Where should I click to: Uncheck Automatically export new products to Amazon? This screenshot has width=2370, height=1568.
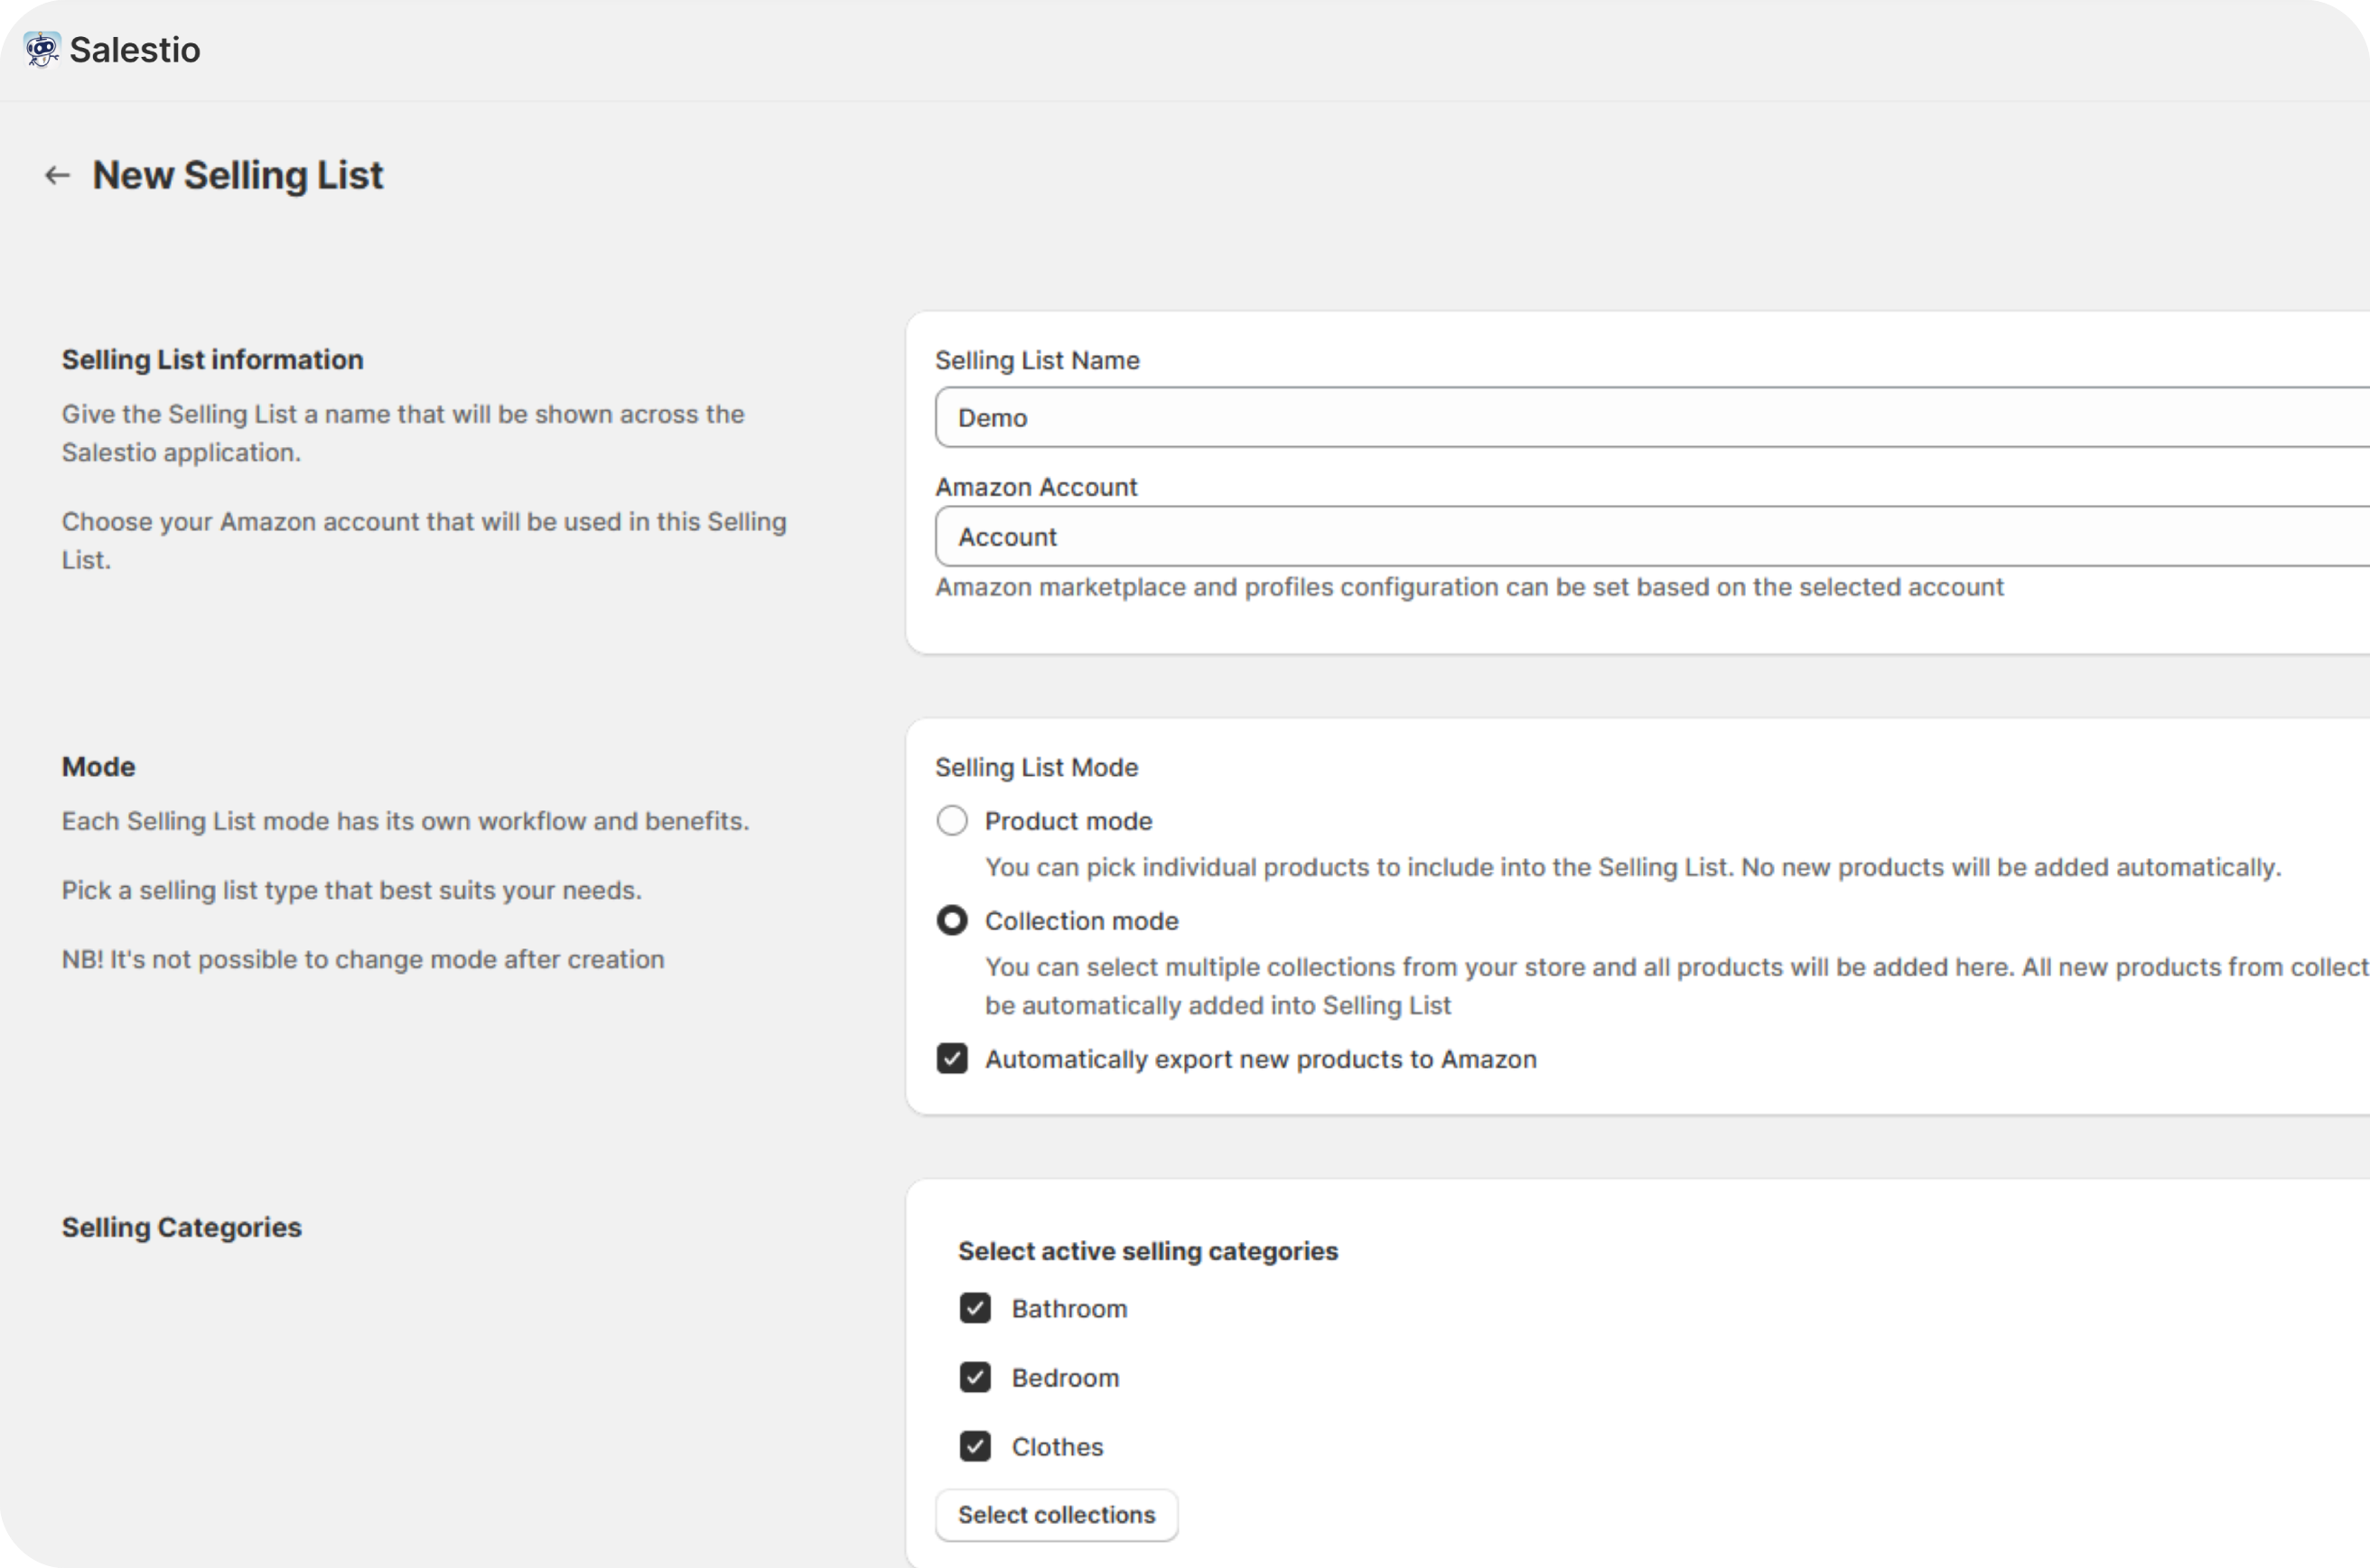click(951, 1059)
